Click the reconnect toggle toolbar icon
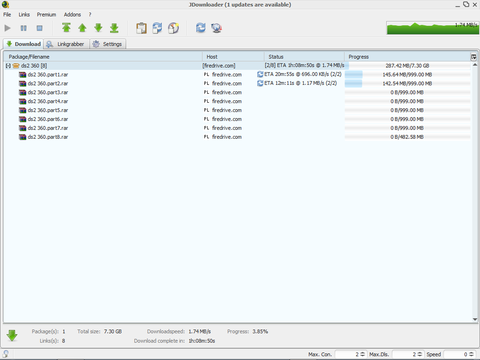The width and height of the screenshot is (480, 360). 157,28
